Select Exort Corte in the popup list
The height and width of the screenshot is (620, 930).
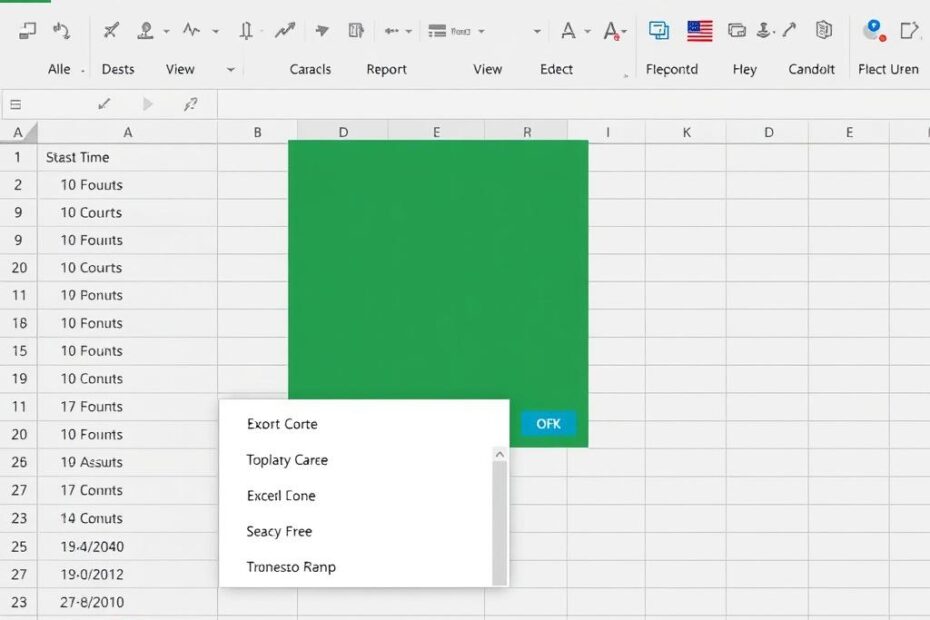pos(282,423)
